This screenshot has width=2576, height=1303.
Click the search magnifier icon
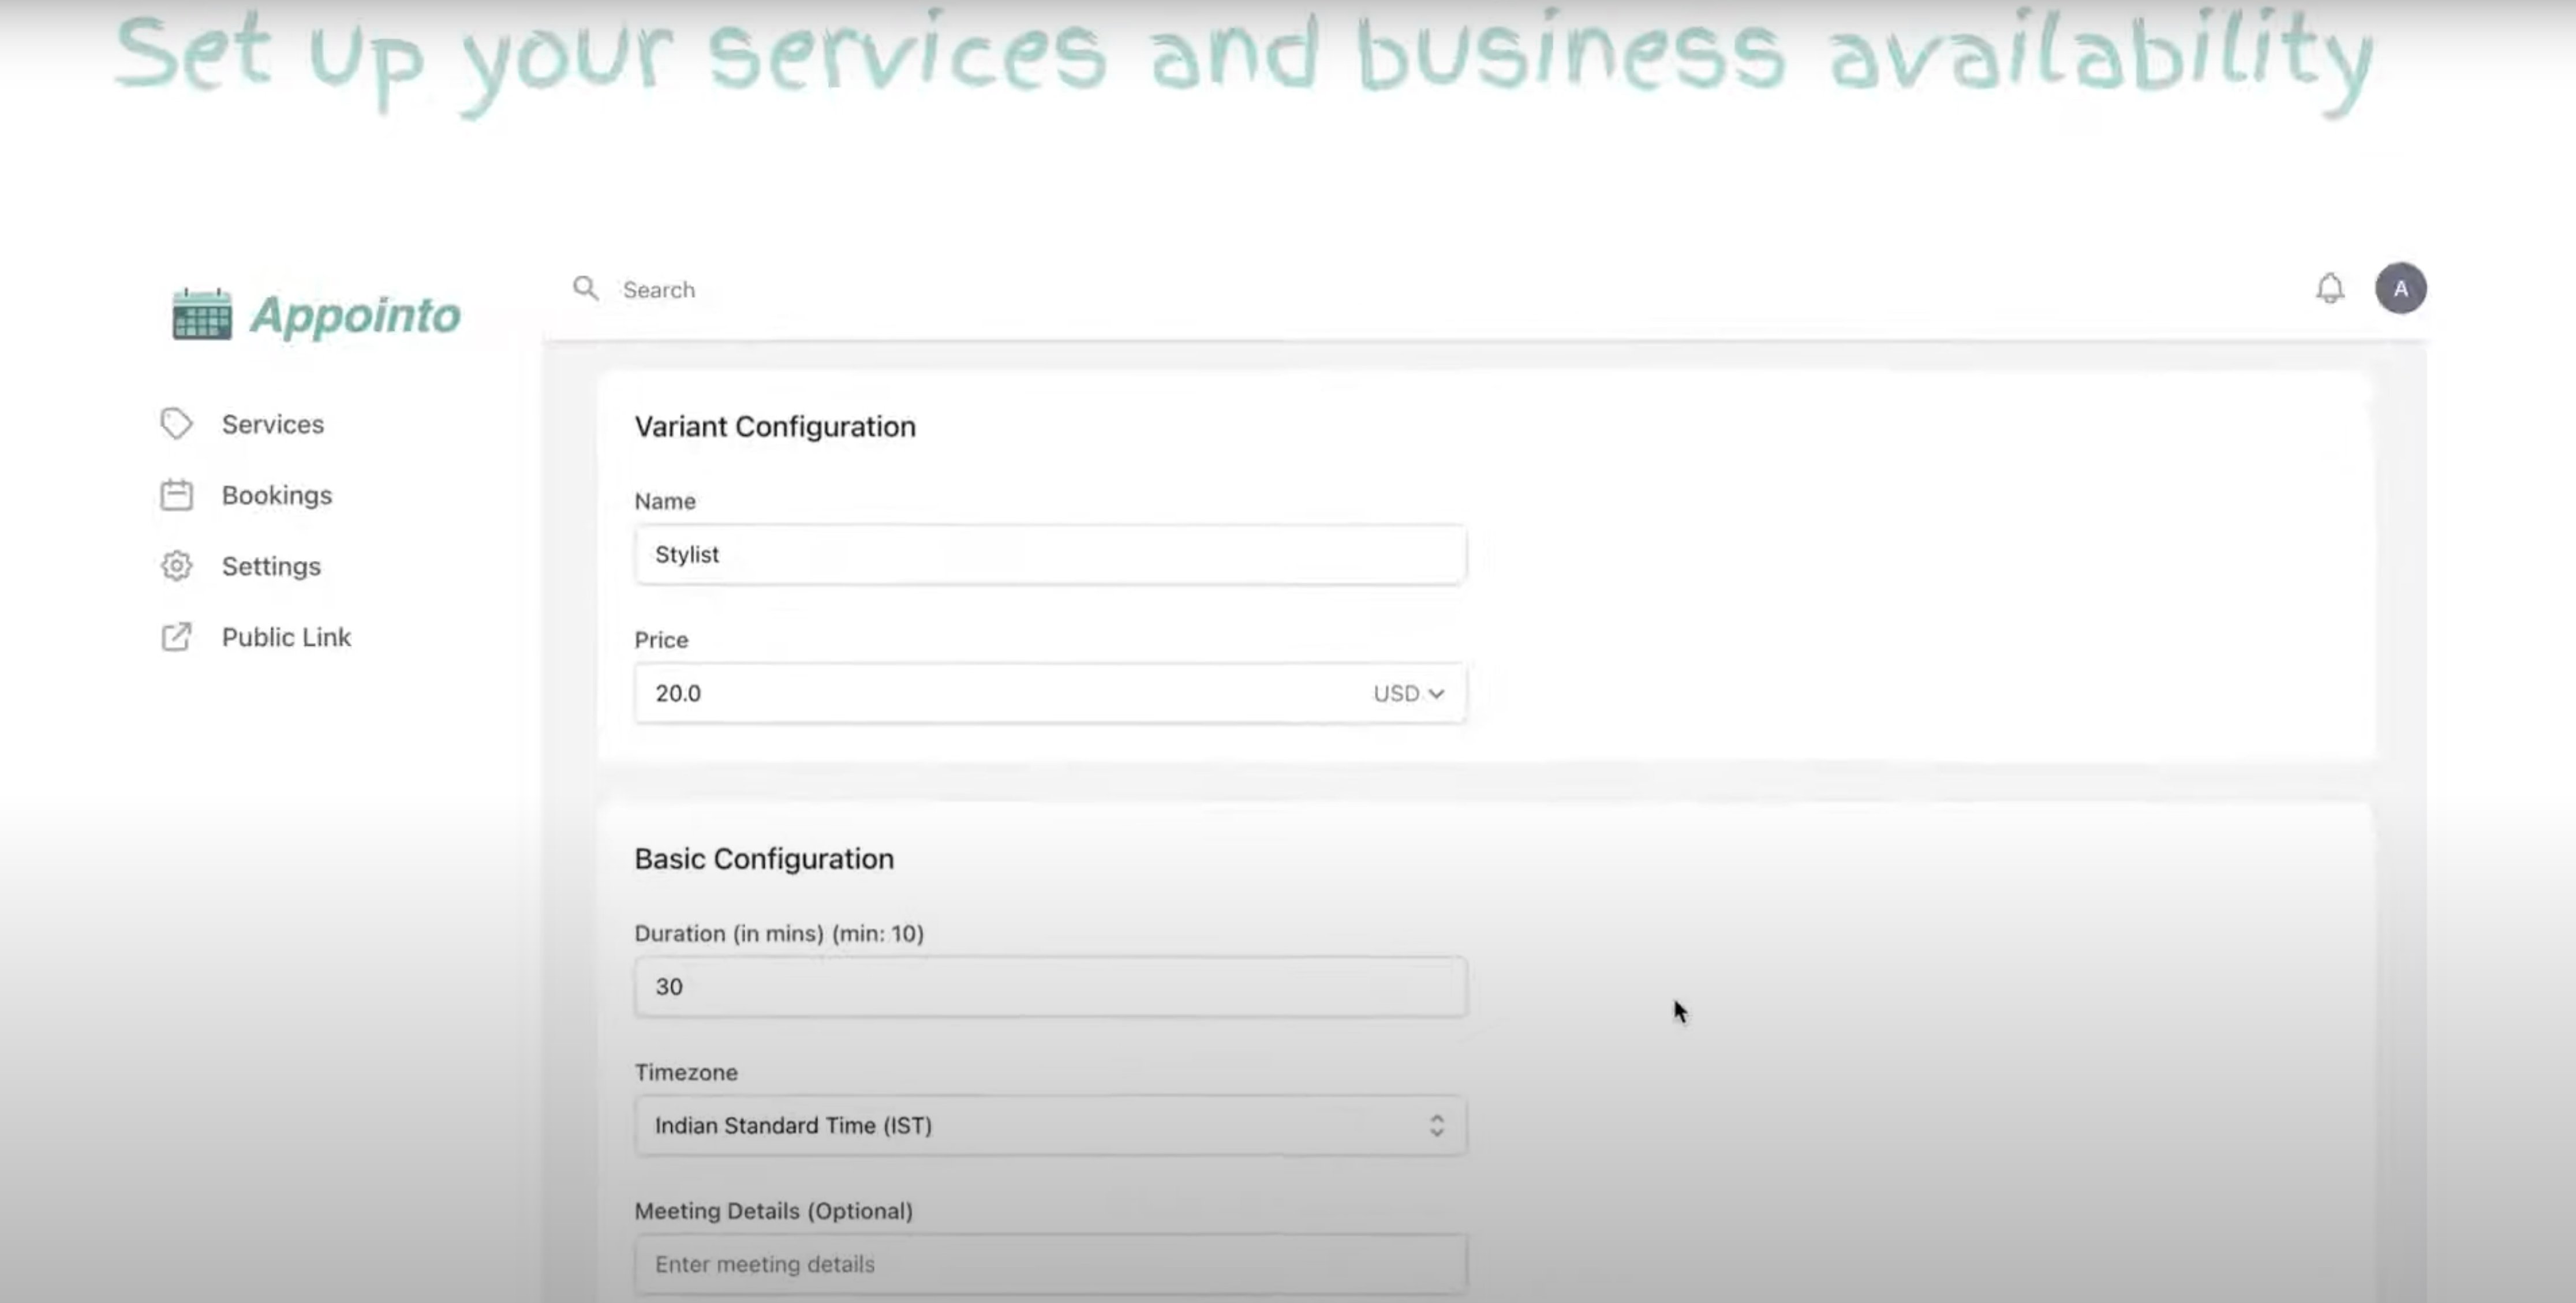[x=585, y=289]
